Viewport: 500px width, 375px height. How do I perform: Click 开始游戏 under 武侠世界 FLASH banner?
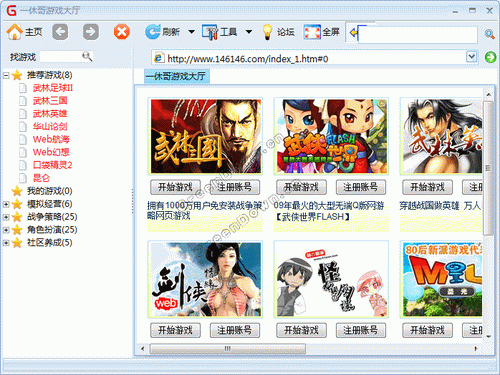301,187
